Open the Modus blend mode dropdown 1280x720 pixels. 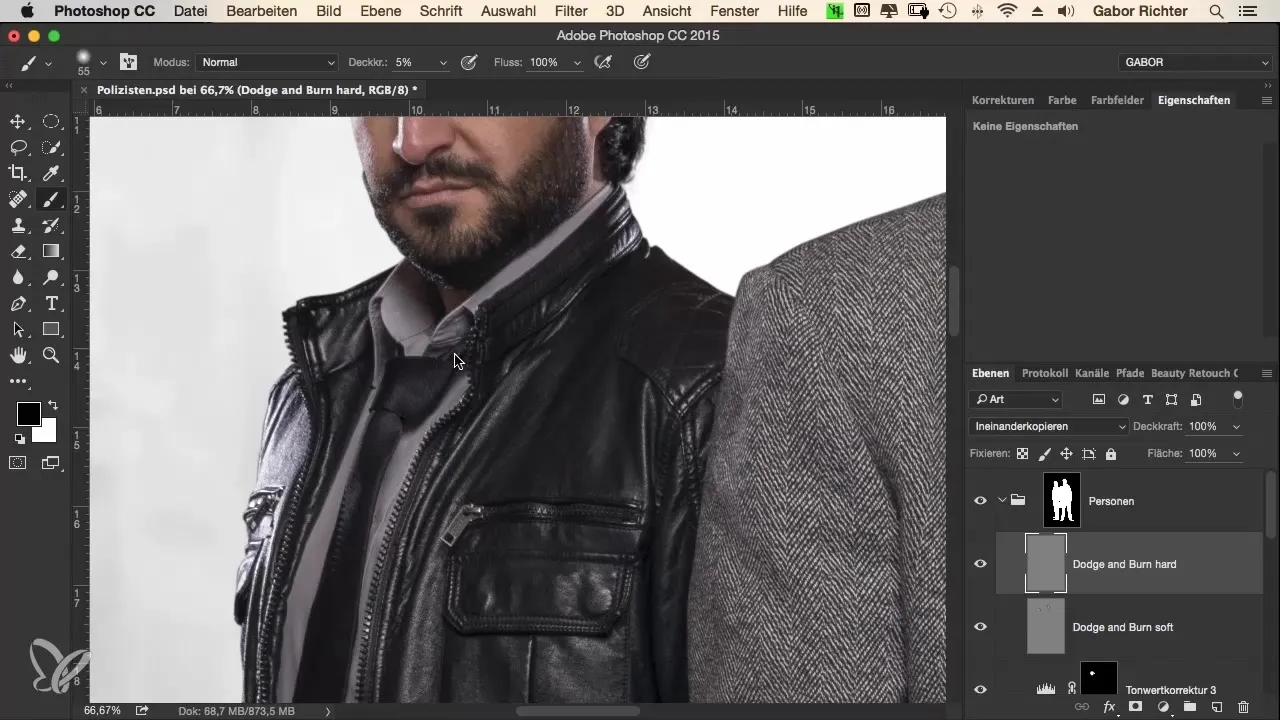267,62
